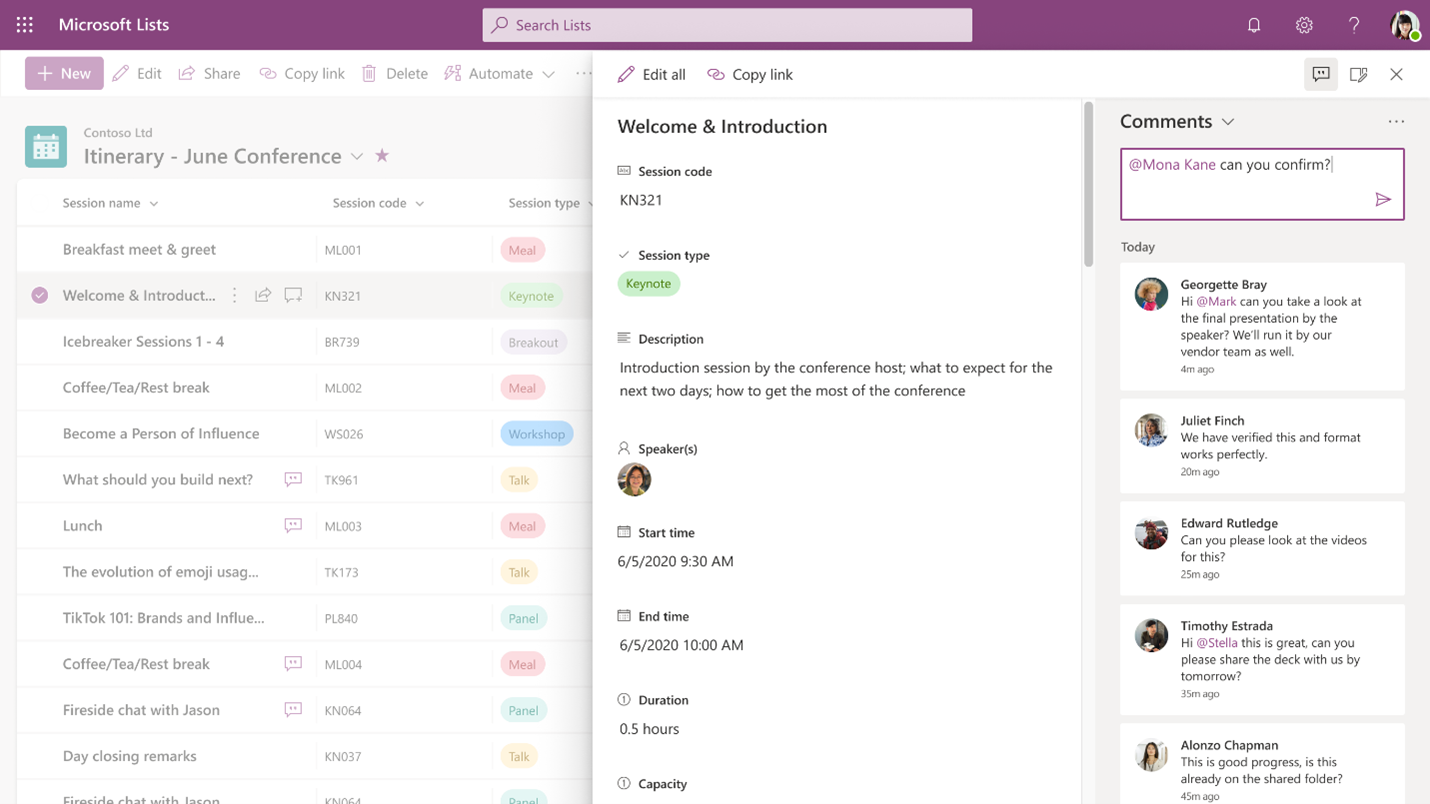Image resolution: width=1430 pixels, height=804 pixels.
Task: Click share icon on Welcome & Introduction row
Action: [x=263, y=295]
